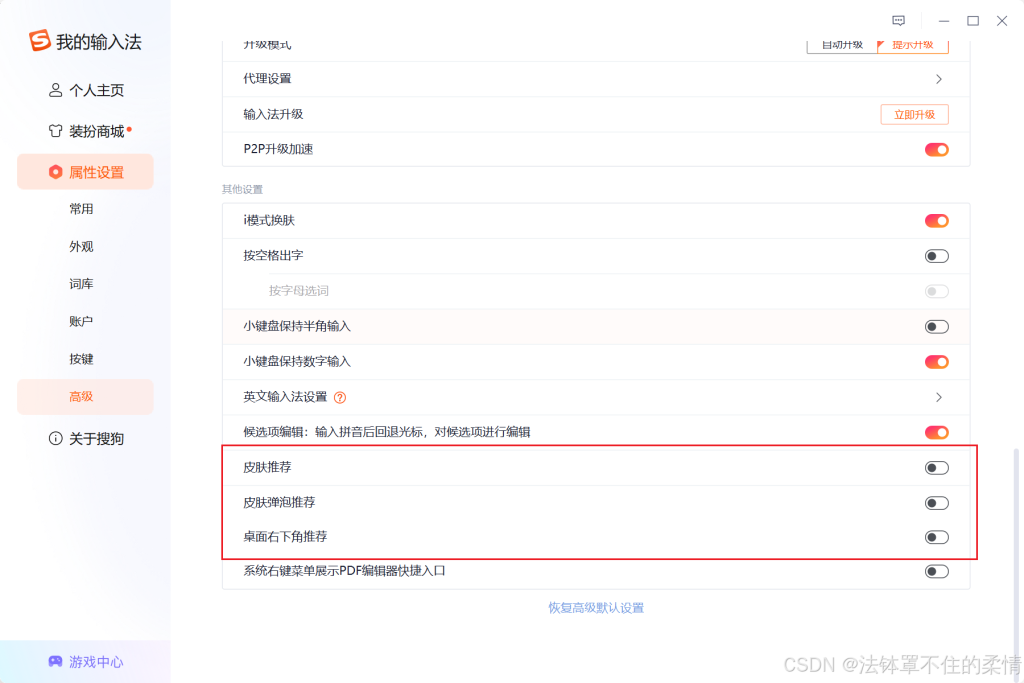Choose the 自动升级 upgrade mode
Image resolution: width=1024 pixels, height=683 pixels.
842,45
